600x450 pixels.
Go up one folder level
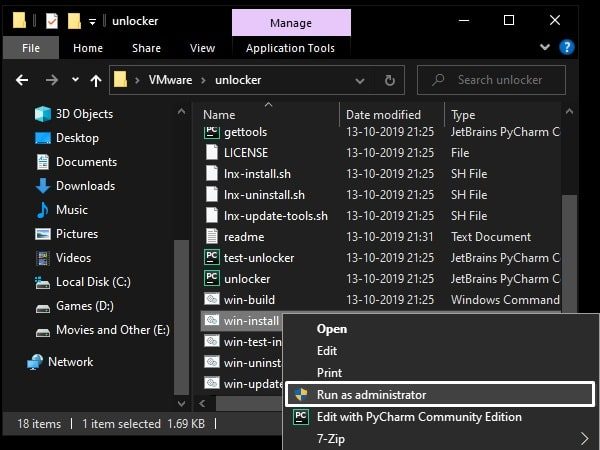[x=96, y=80]
